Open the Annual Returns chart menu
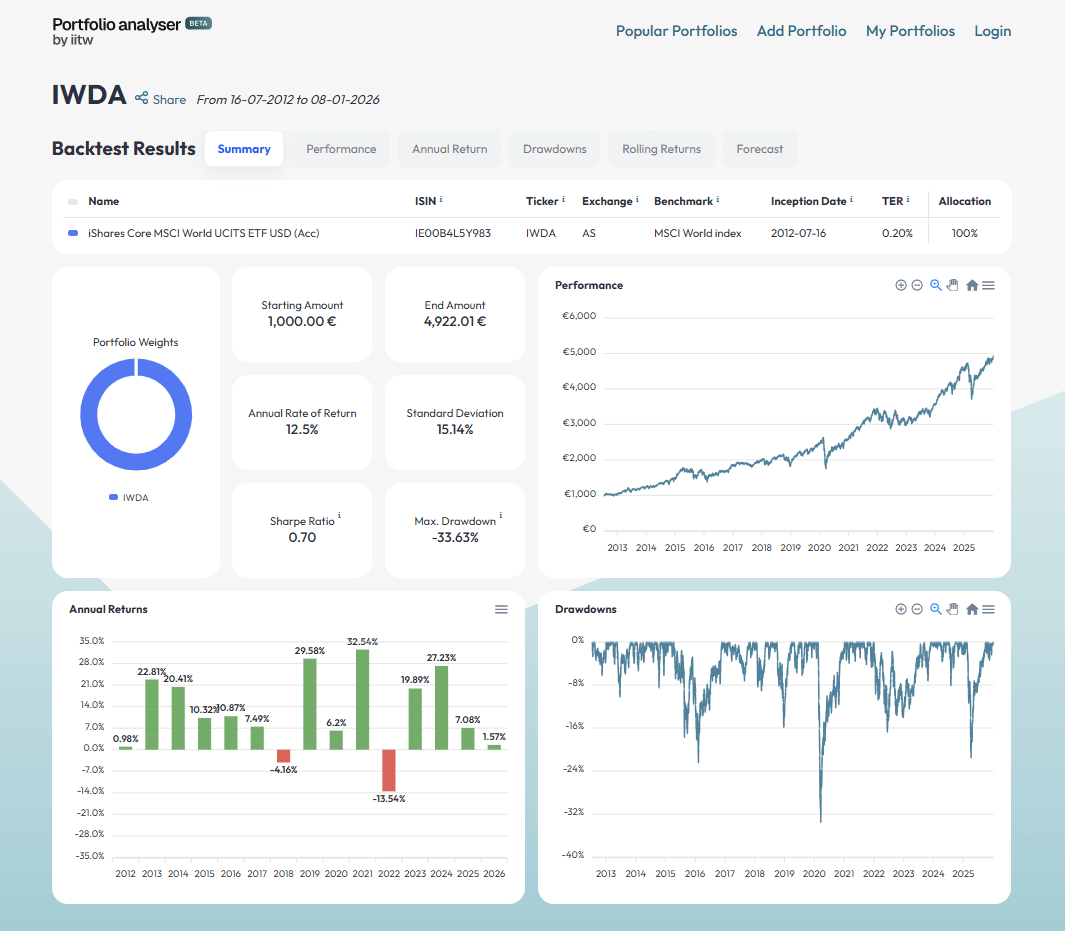This screenshot has height=931, width=1065. click(x=501, y=609)
